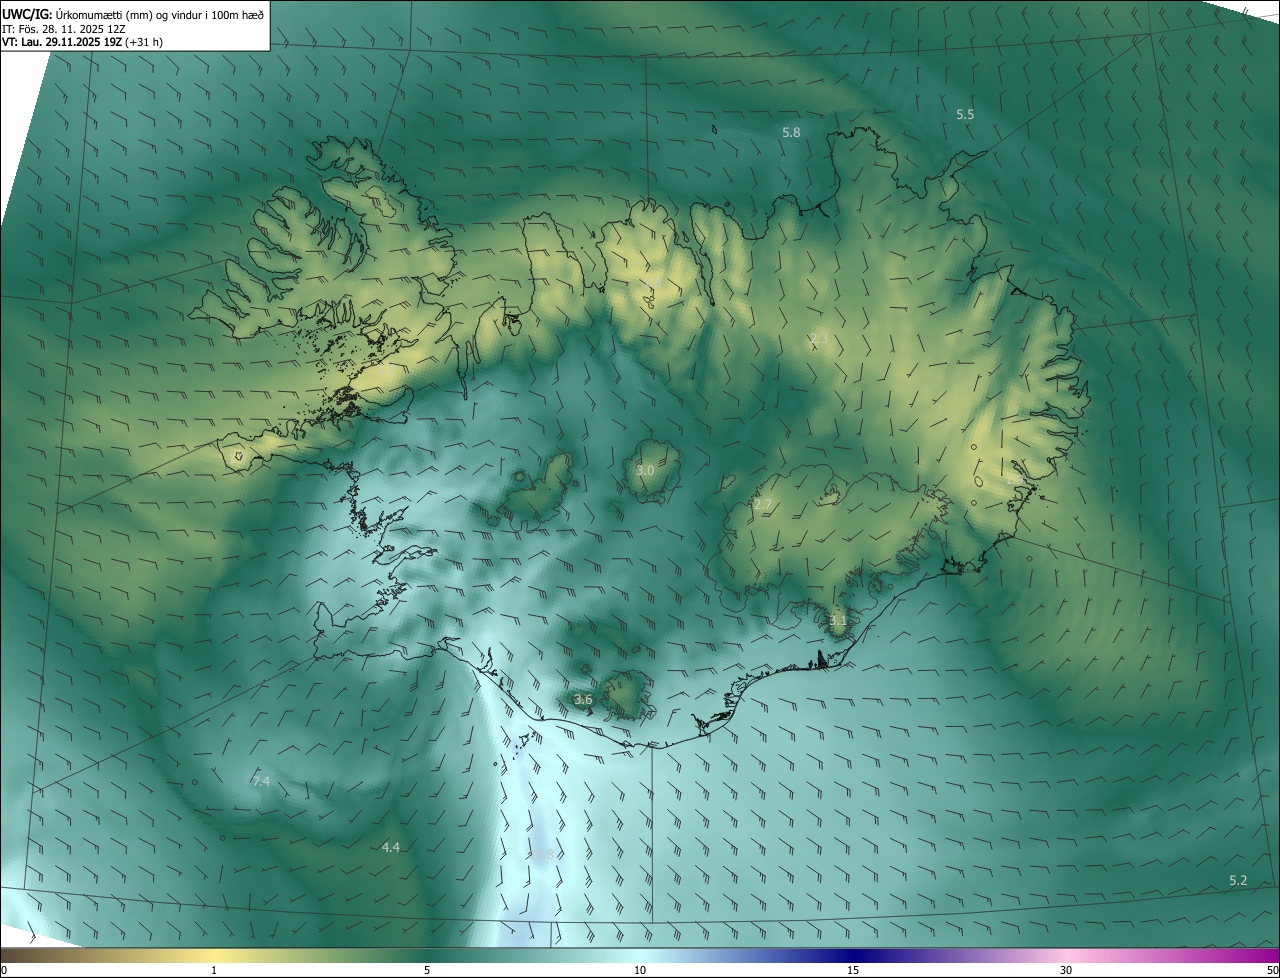Click the 5.8 value label on the map
The image size is (1280, 978).
pos(791,132)
